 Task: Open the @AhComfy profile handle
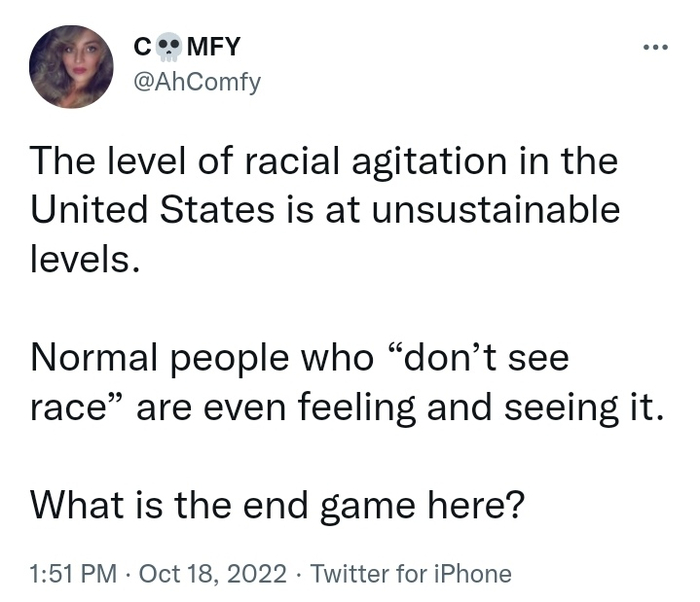195,82
